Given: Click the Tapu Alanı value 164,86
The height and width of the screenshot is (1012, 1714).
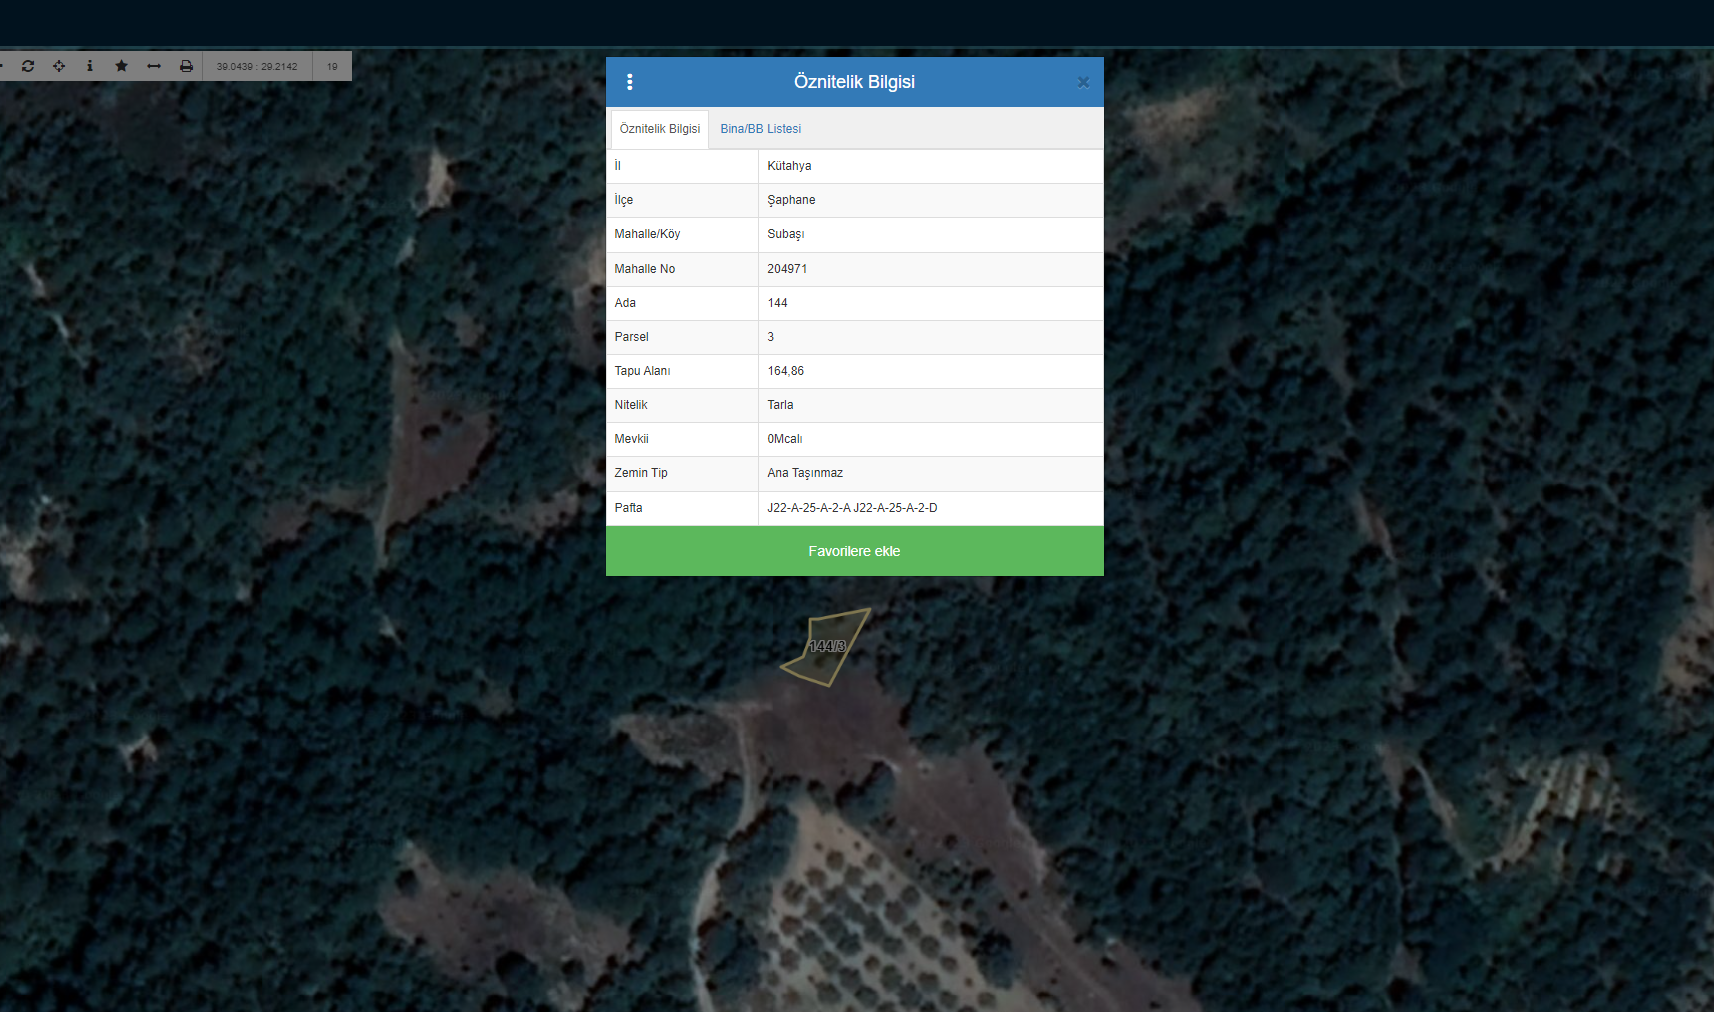Looking at the screenshot, I should (785, 371).
